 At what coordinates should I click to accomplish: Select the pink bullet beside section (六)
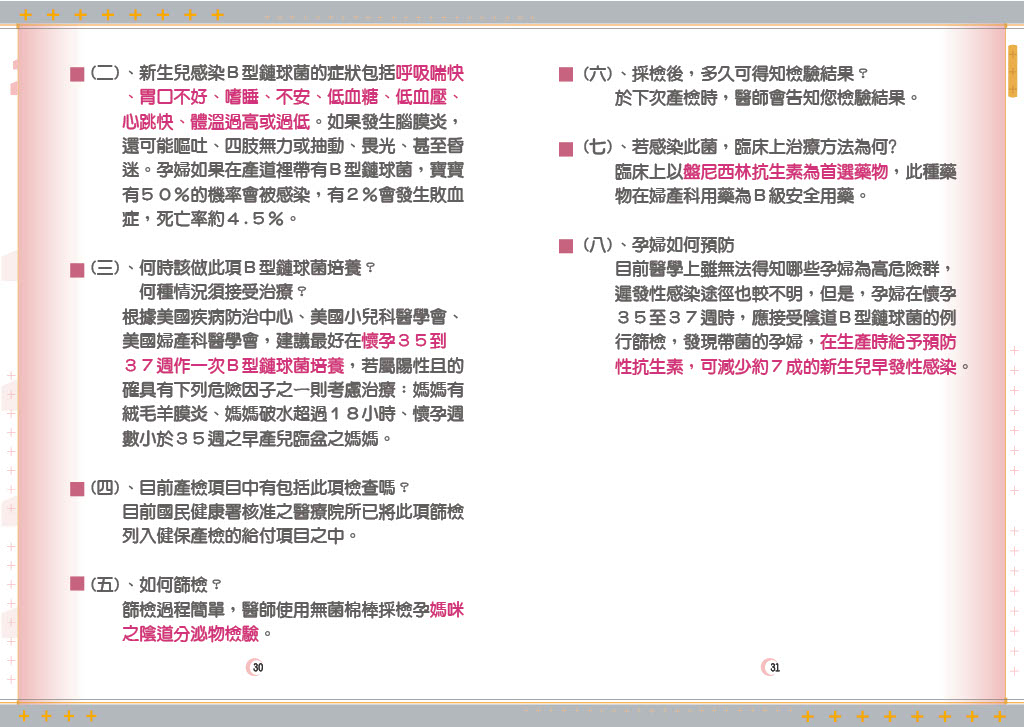[x=566, y=76]
